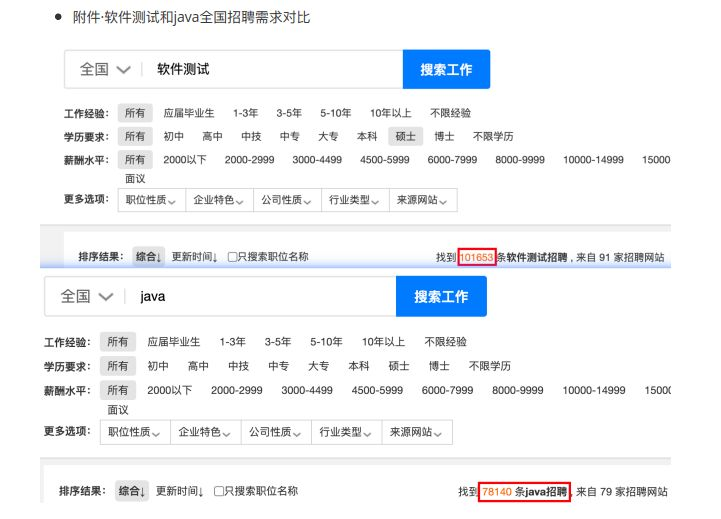
Task: Select 1-3年 experience in java filters
Action: 233,342
